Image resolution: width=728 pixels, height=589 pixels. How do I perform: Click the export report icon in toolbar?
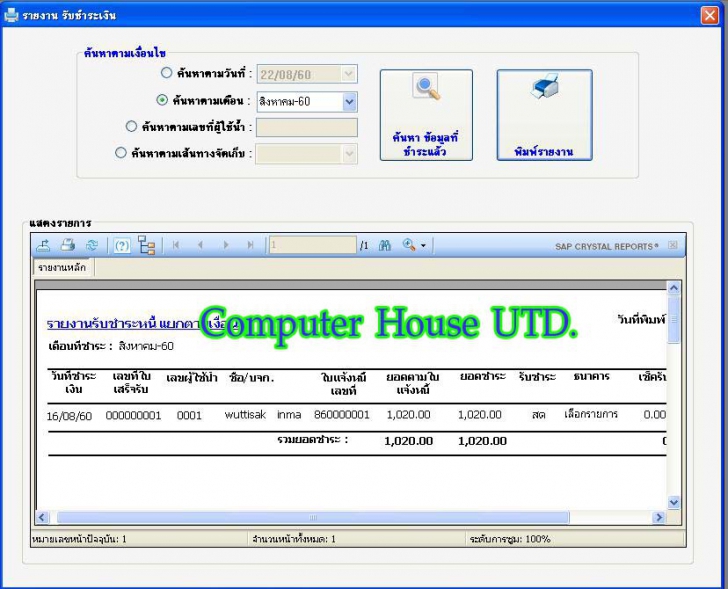tap(44, 245)
